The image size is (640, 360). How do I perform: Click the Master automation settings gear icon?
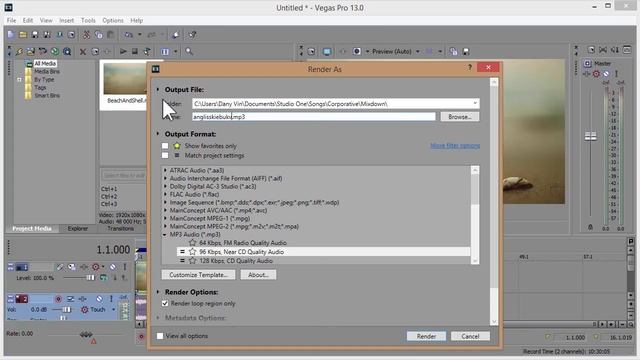596,74
